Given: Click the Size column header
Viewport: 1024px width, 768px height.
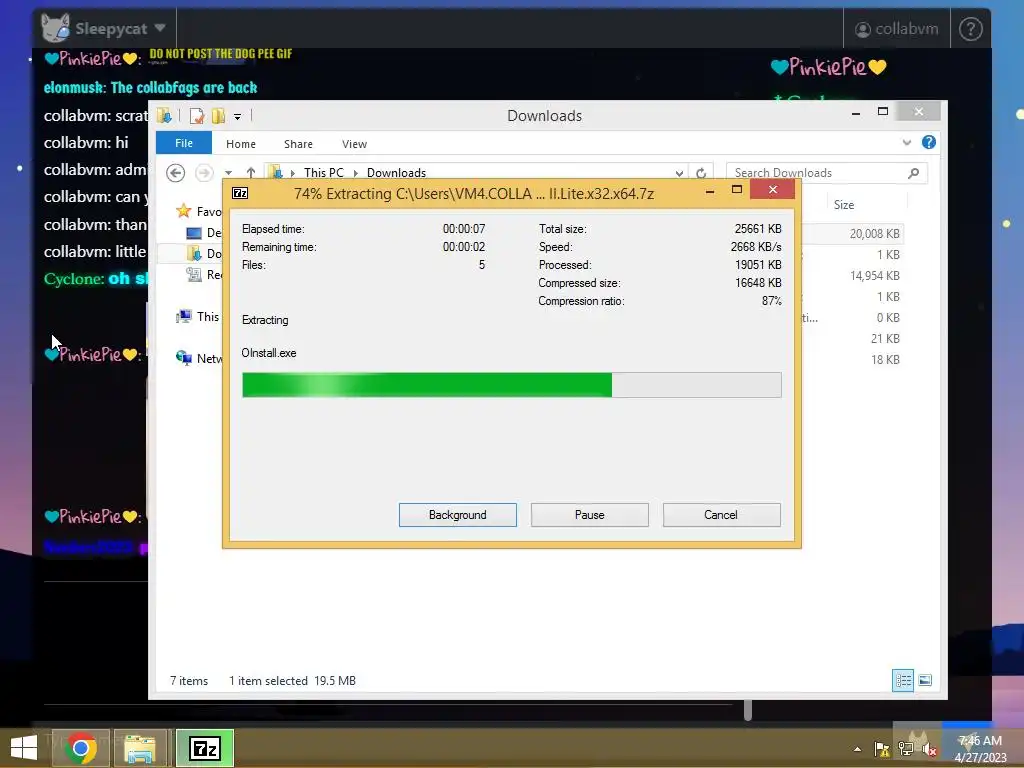Looking at the screenshot, I should [x=844, y=204].
